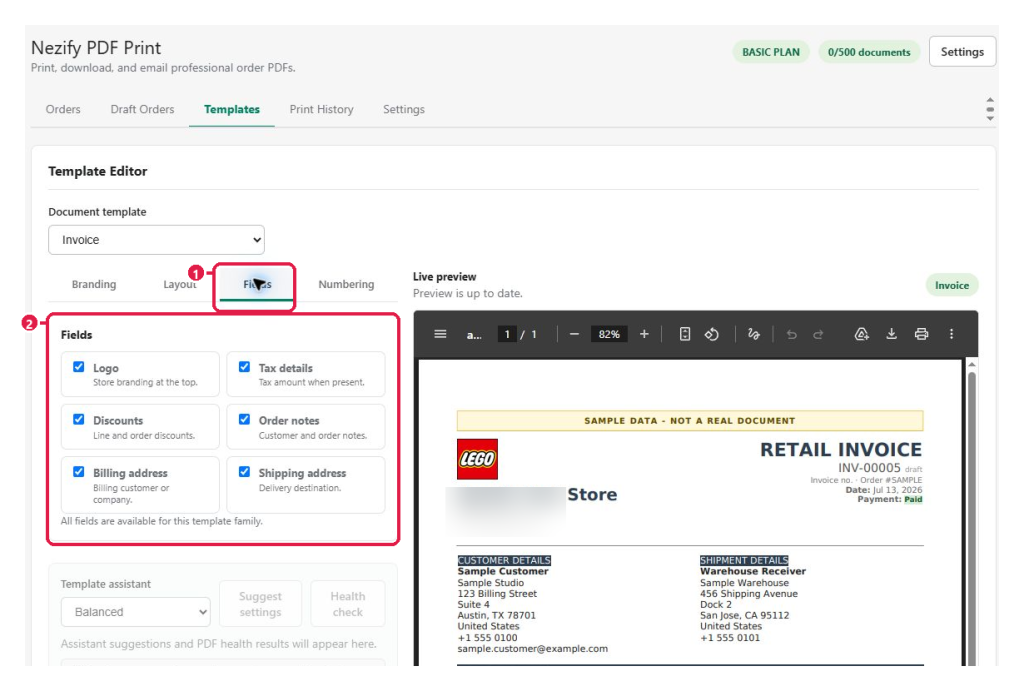Open the Template assistant Balanced dropdown
This screenshot has height=691, width=1024.
click(x=136, y=612)
